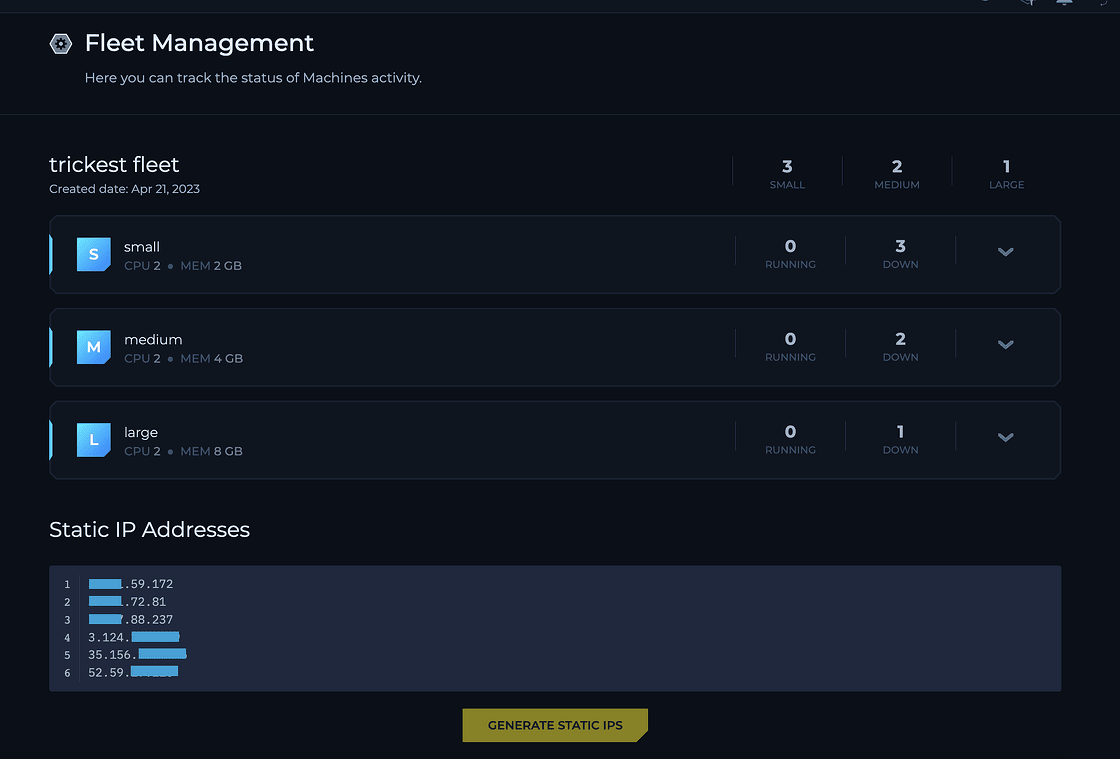
Task: Expand the large machine row chevron
Action: pyautogui.click(x=1005, y=438)
